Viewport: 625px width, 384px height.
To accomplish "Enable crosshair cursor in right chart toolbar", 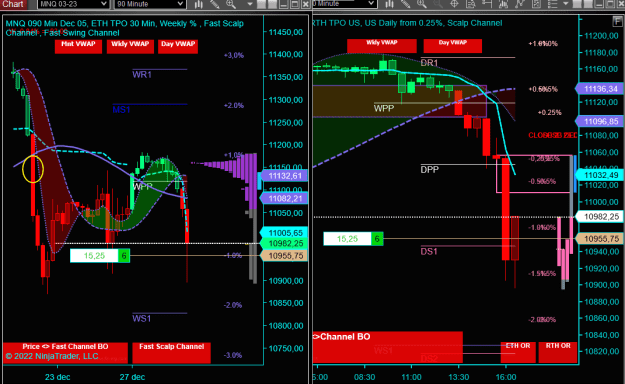I will coord(454,4).
